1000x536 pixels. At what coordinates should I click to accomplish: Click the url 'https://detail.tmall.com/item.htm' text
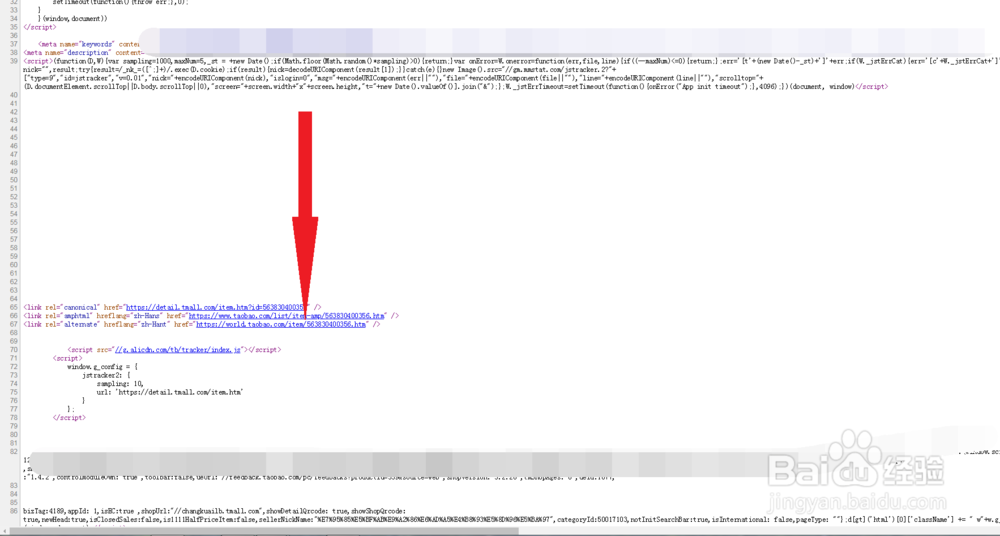click(170, 392)
